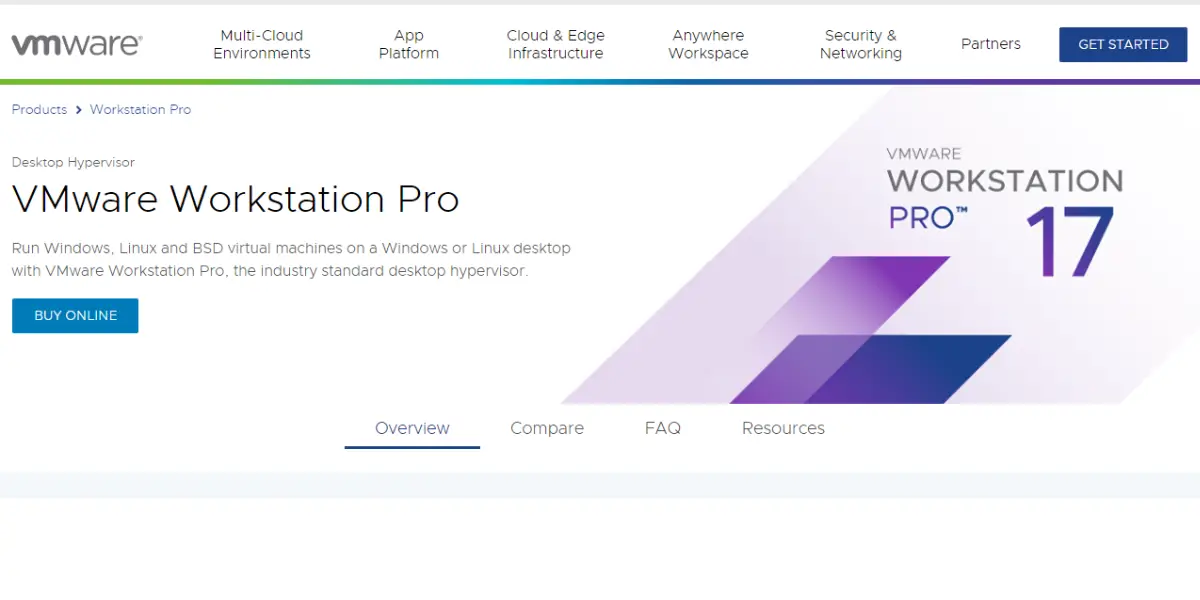Open the App Platform menu
The image size is (1200, 600).
[409, 44]
